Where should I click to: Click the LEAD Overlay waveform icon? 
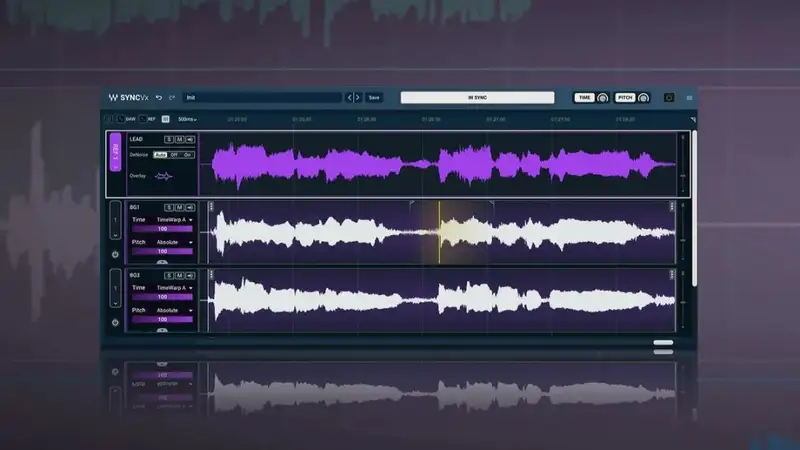tap(163, 177)
